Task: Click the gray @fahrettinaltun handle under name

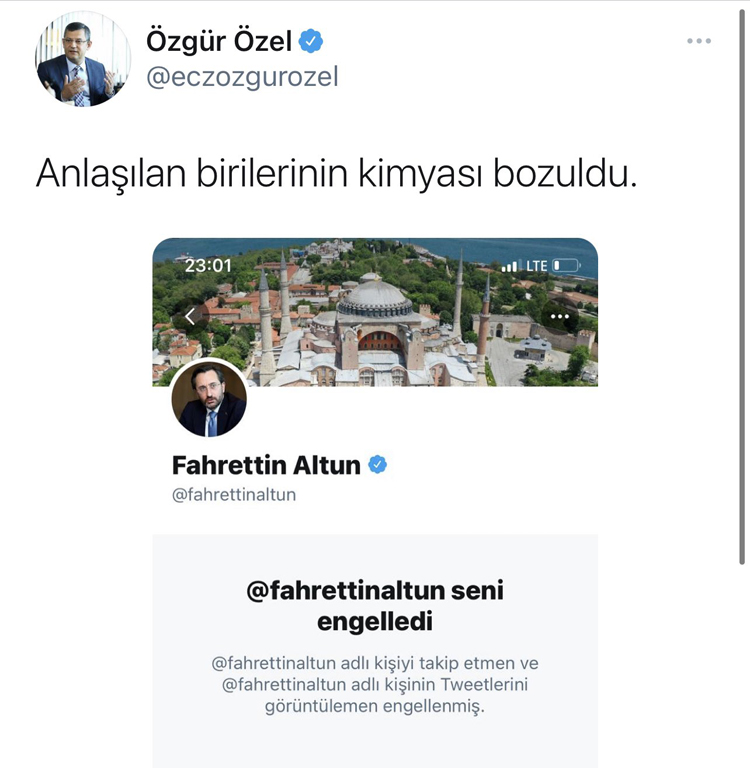Action: click(234, 495)
